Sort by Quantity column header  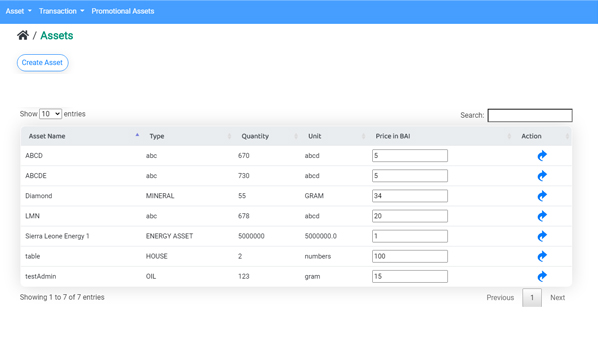coord(267,136)
